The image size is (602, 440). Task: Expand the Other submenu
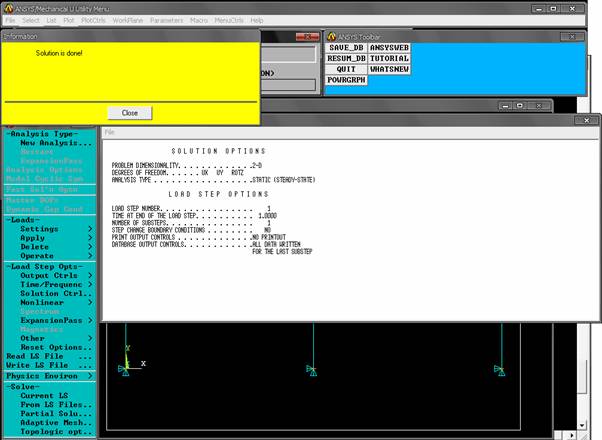coord(56,338)
